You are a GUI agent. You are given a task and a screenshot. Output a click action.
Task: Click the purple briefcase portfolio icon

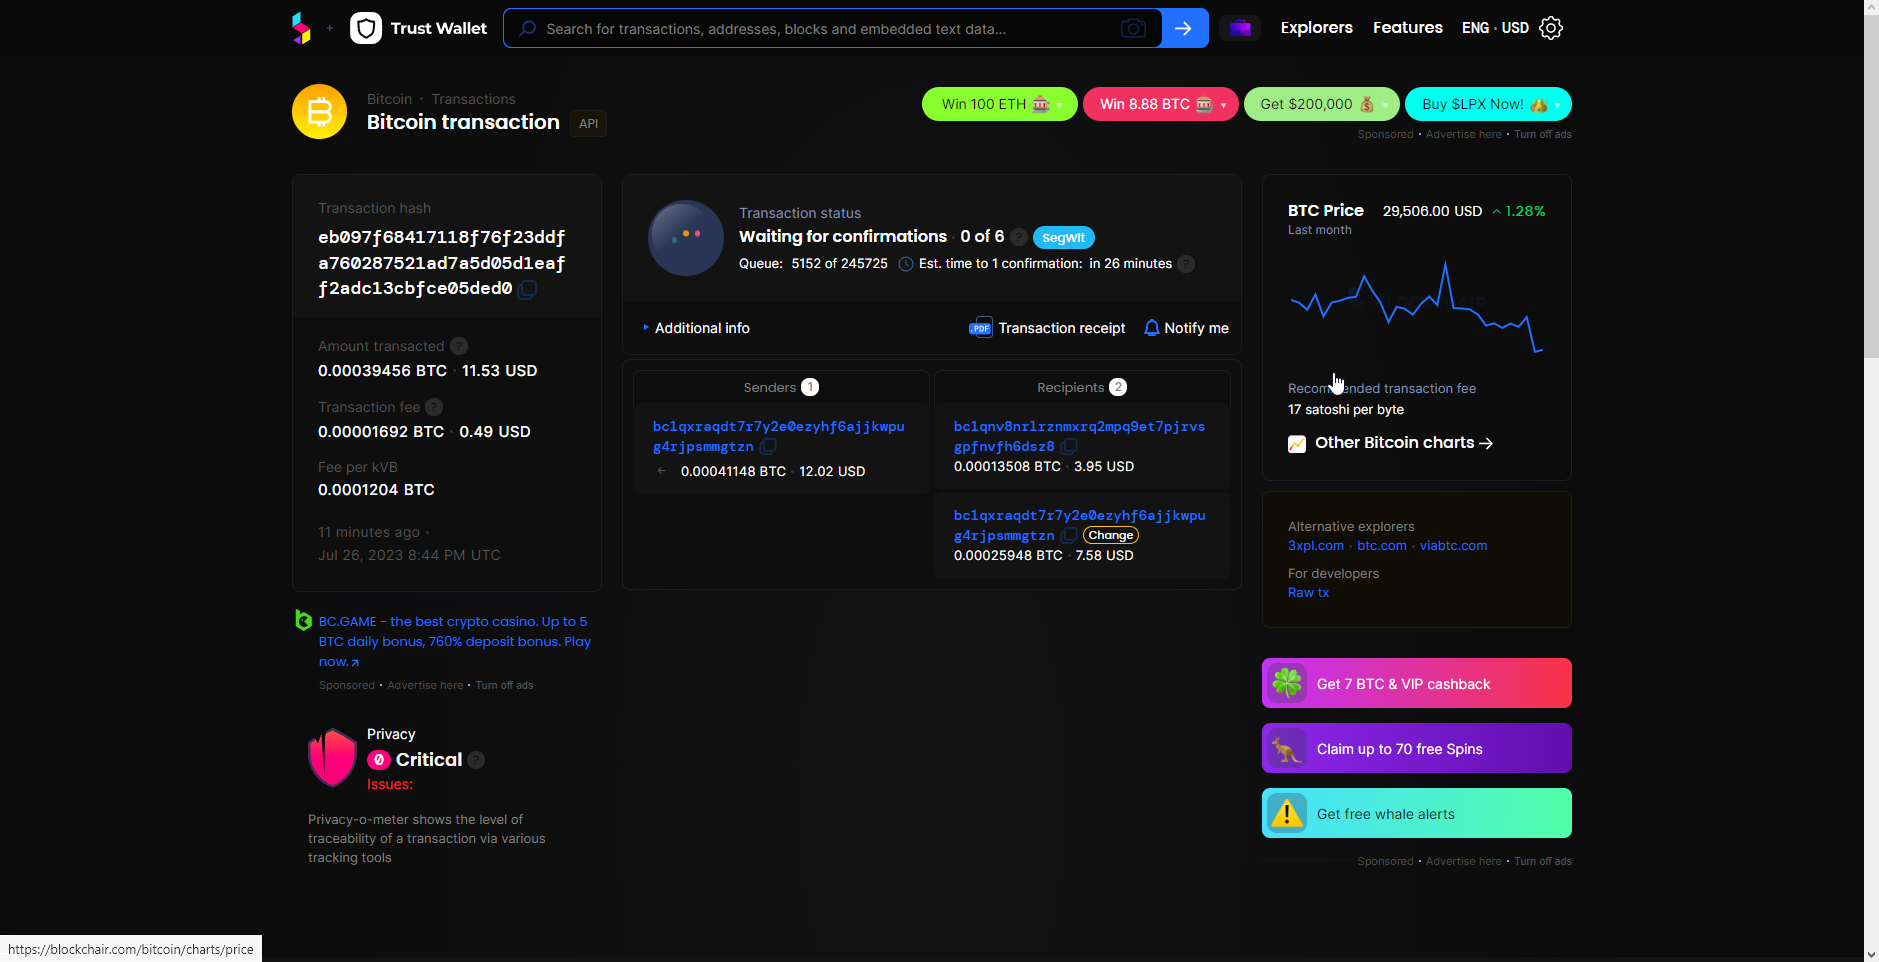pos(1240,28)
